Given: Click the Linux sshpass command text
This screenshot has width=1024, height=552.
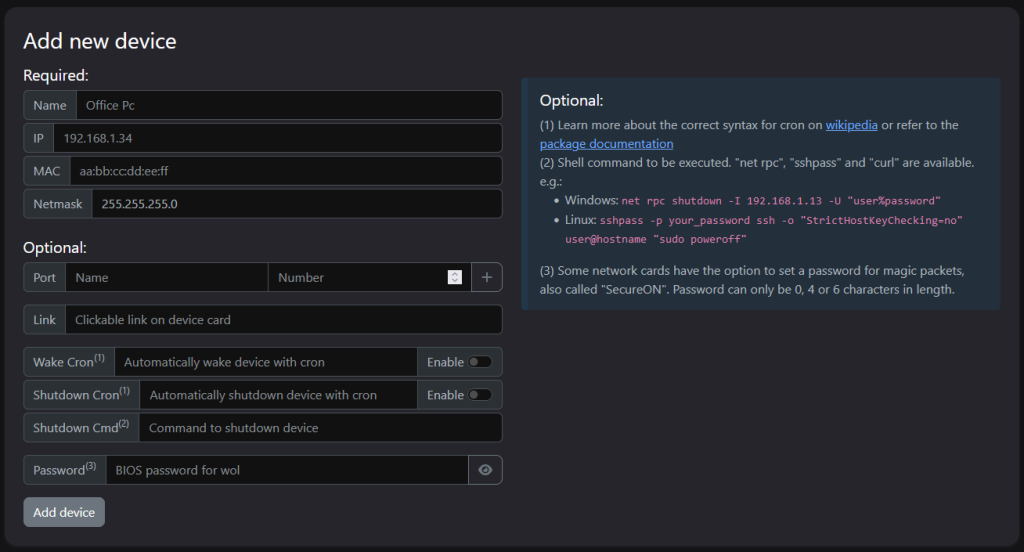Looking at the screenshot, I should point(763,230).
